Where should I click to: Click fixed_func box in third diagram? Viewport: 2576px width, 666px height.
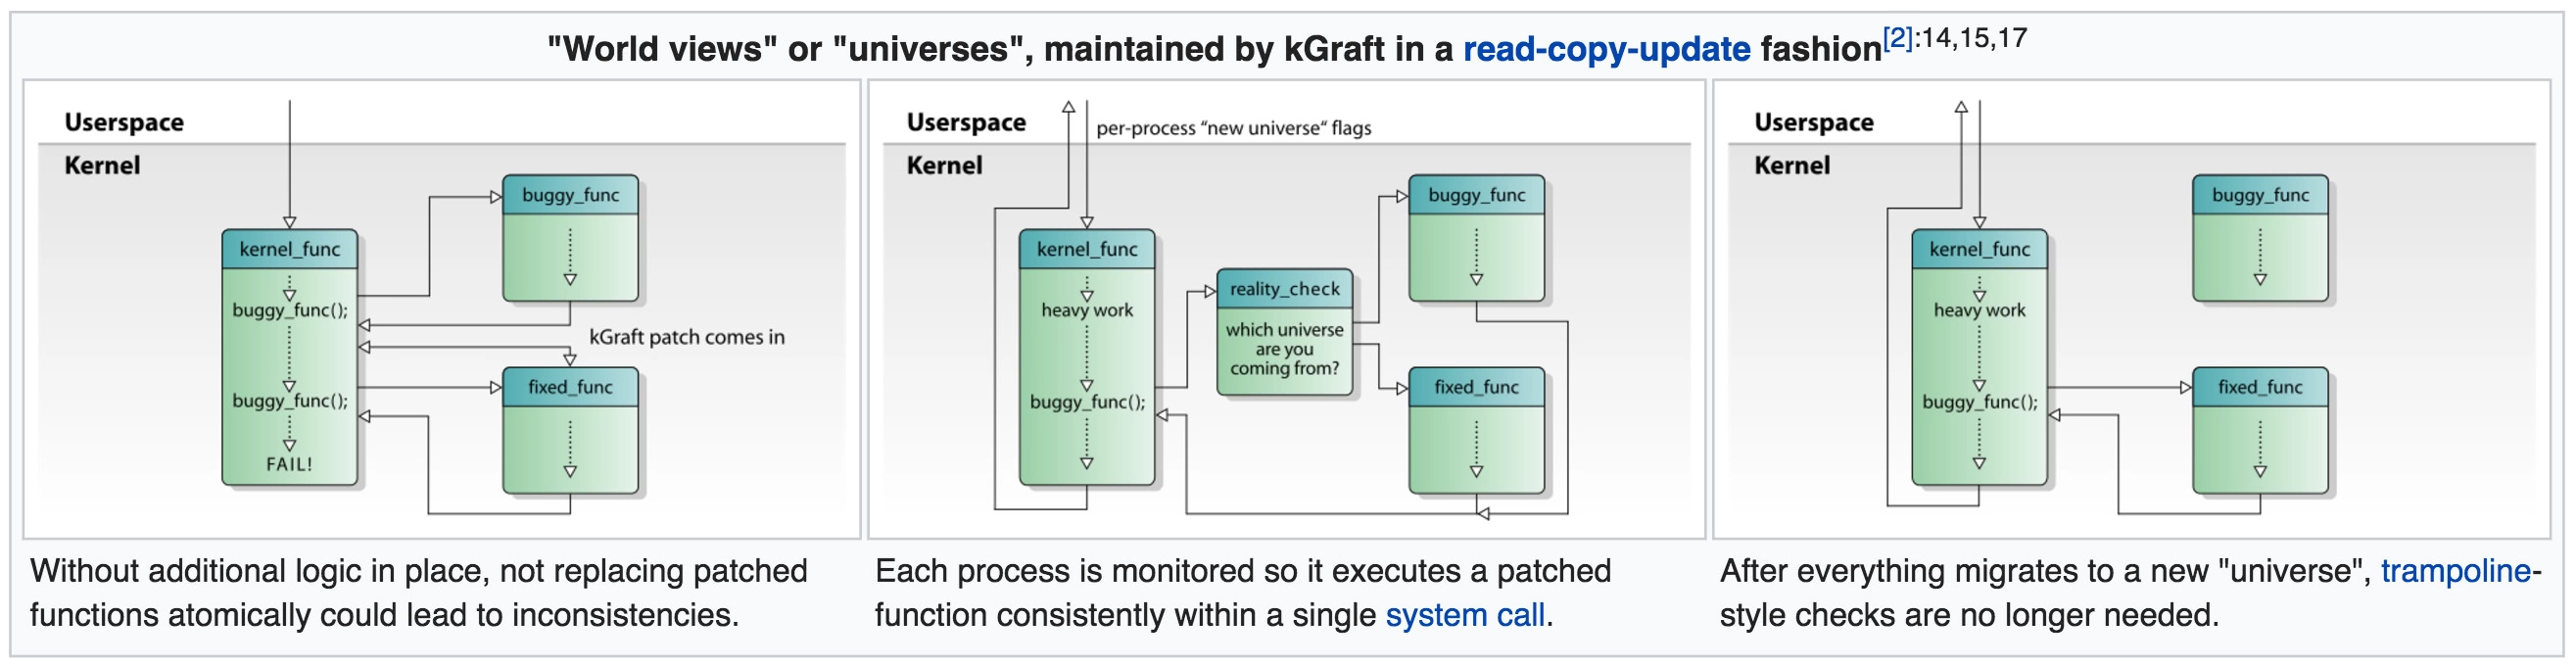(2260, 430)
